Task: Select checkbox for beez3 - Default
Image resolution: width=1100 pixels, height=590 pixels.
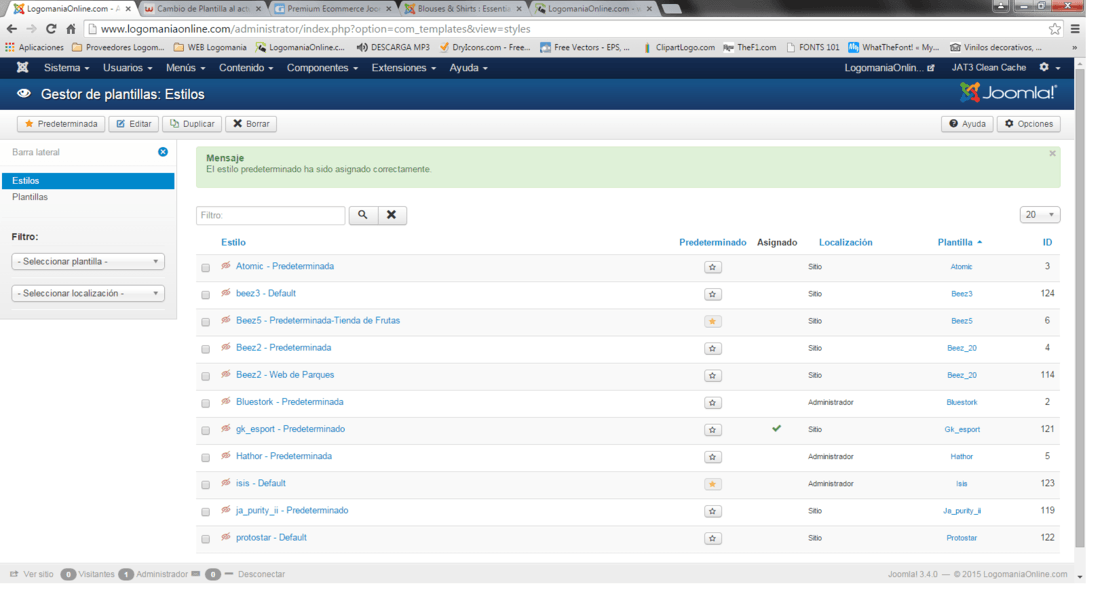Action: coord(206,295)
